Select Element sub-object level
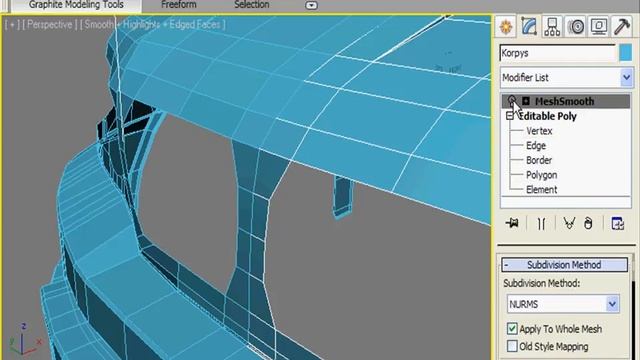This screenshot has width=640, height=360. click(x=541, y=190)
